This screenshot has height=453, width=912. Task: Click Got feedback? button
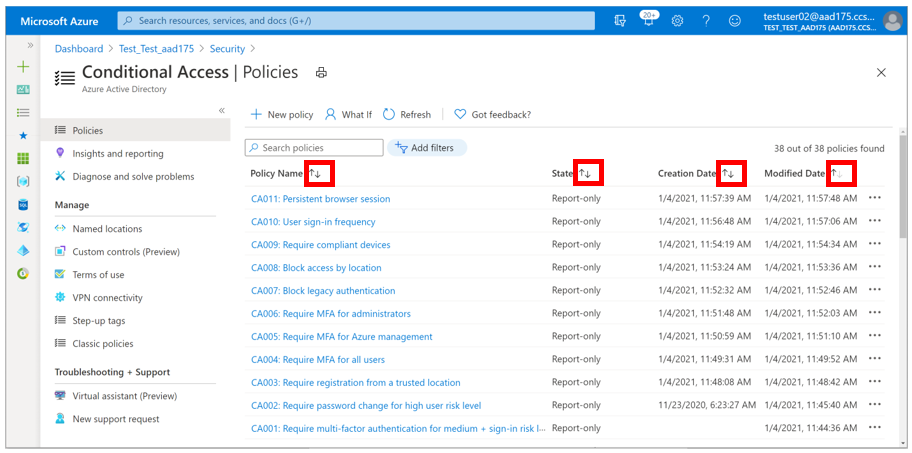tap(493, 115)
